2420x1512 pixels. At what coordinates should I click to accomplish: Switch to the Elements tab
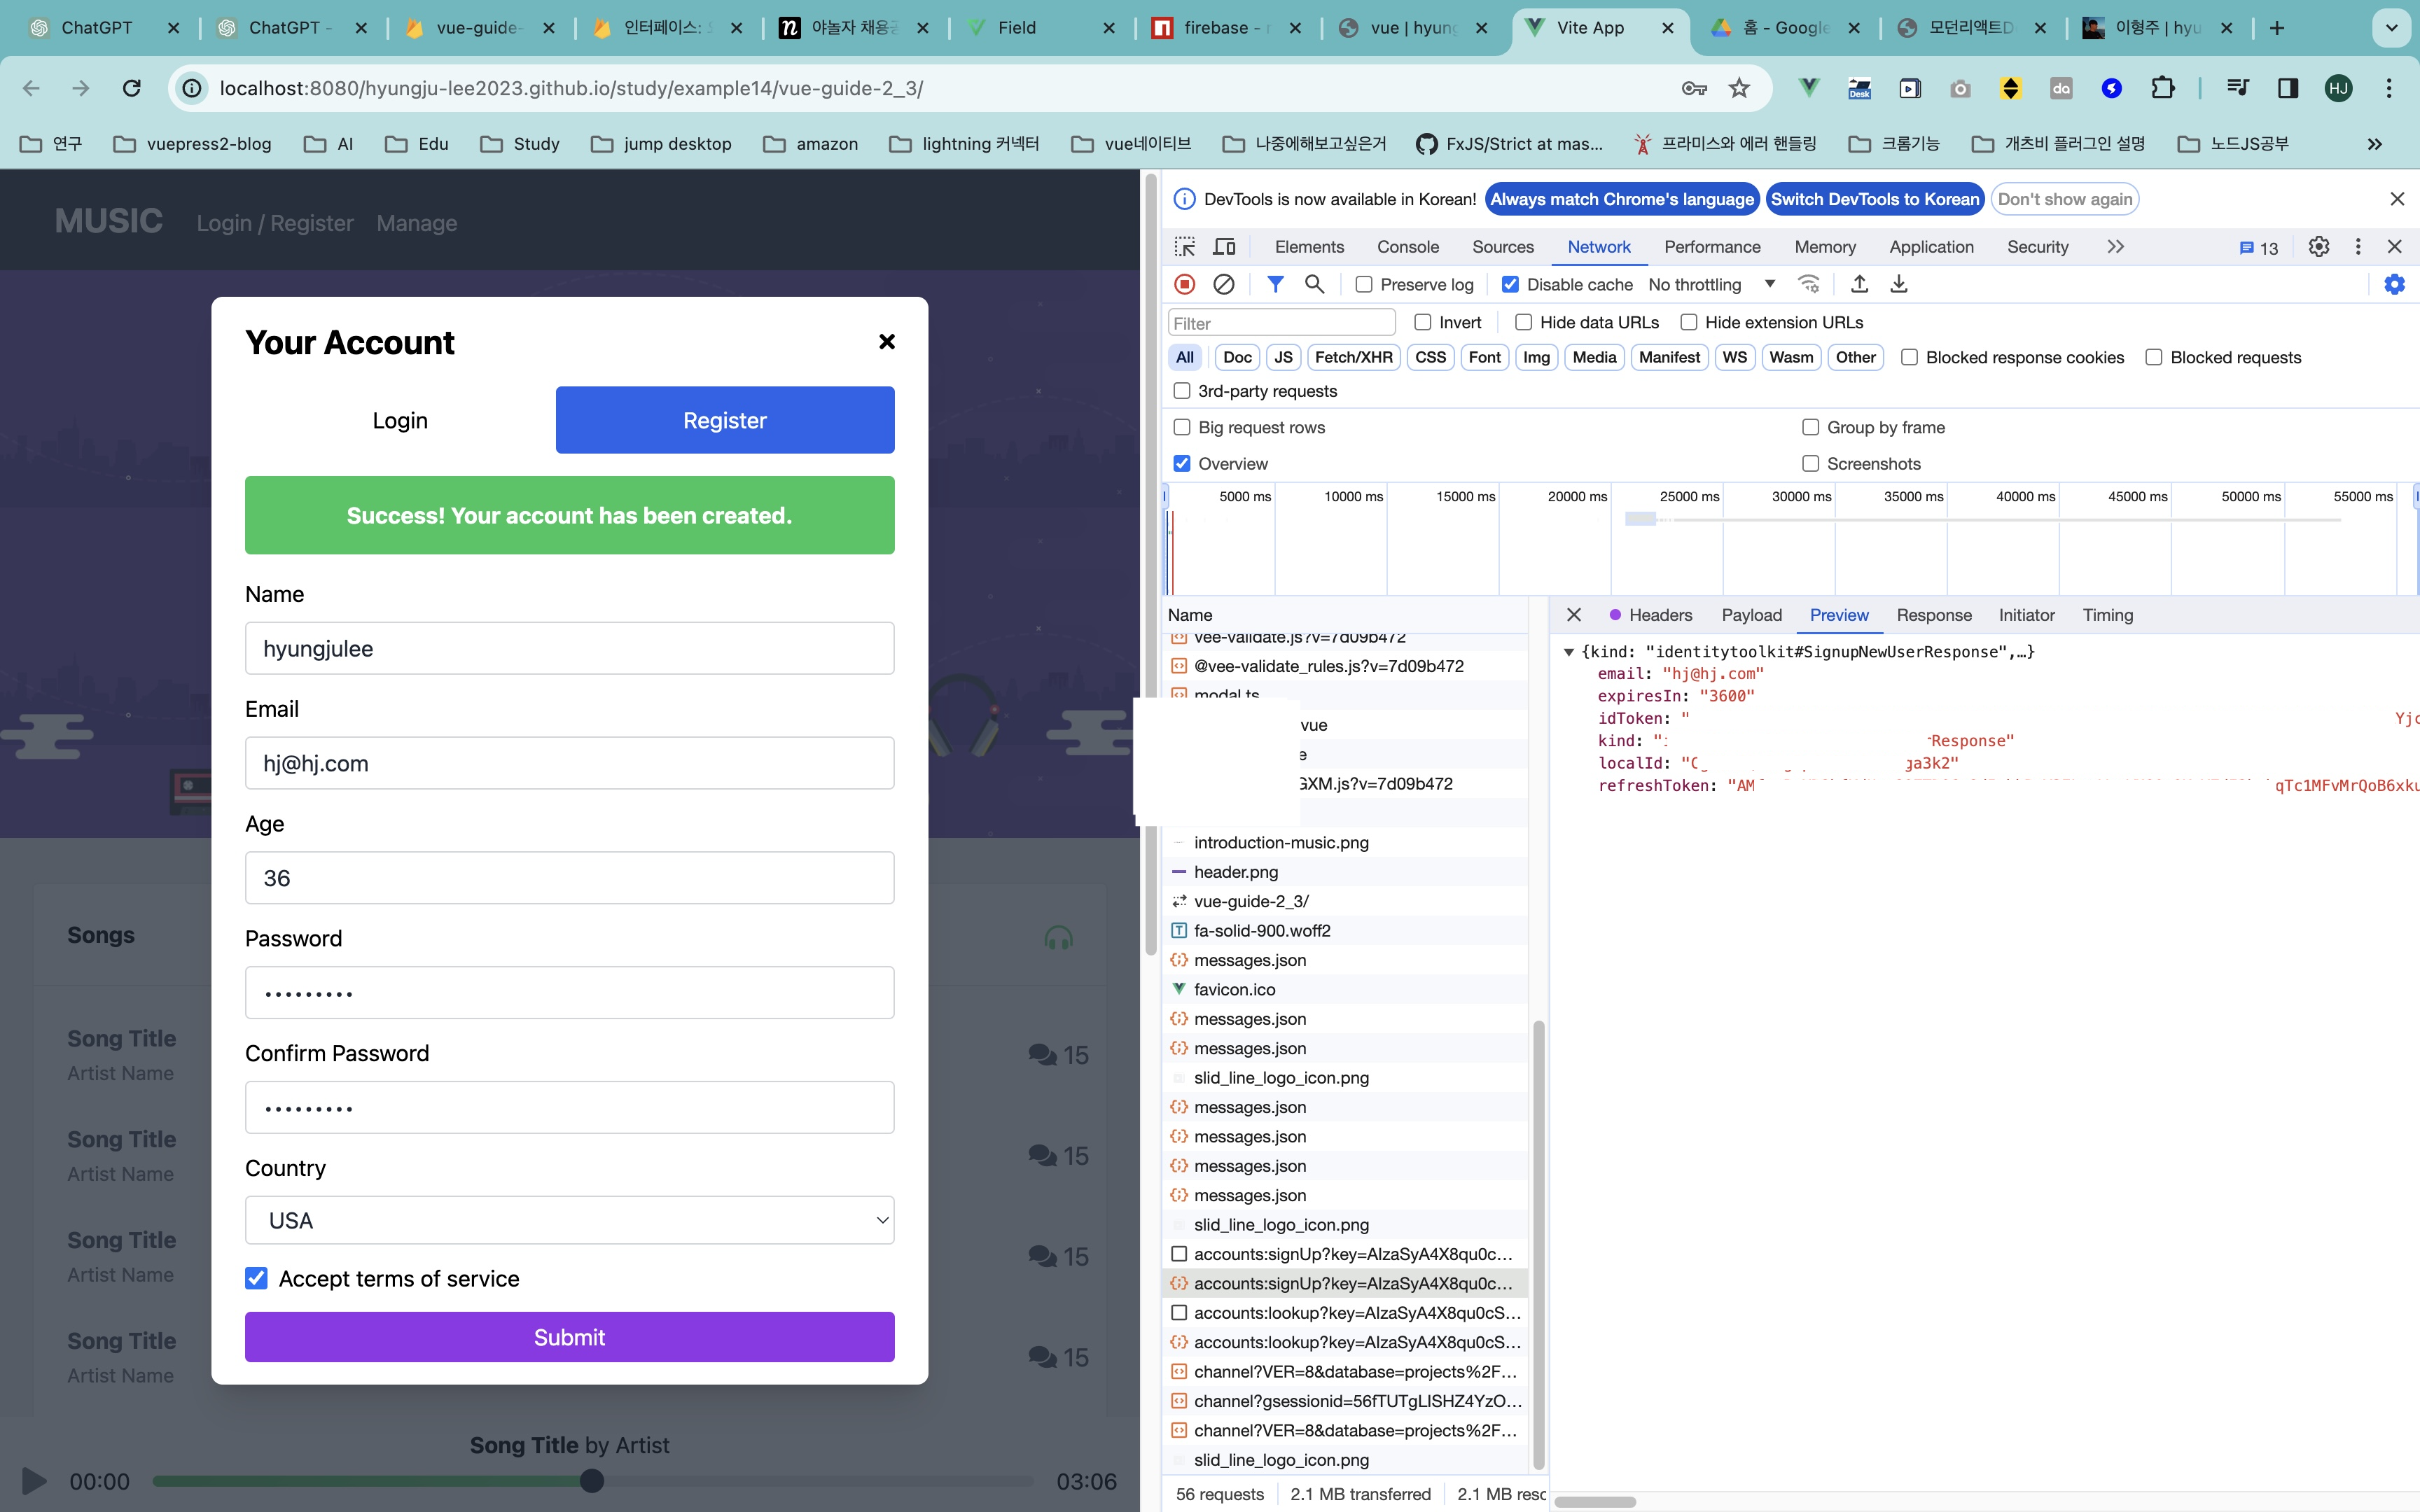point(1308,247)
